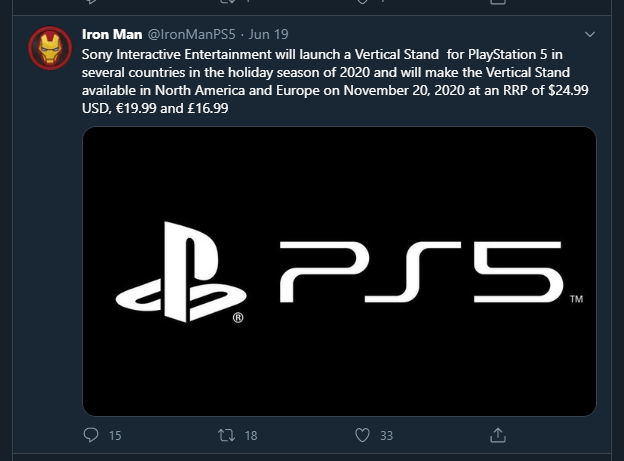This screenshot has height=461, width=624.
Task: Expand the tweet options chevron
Action: 590,35
